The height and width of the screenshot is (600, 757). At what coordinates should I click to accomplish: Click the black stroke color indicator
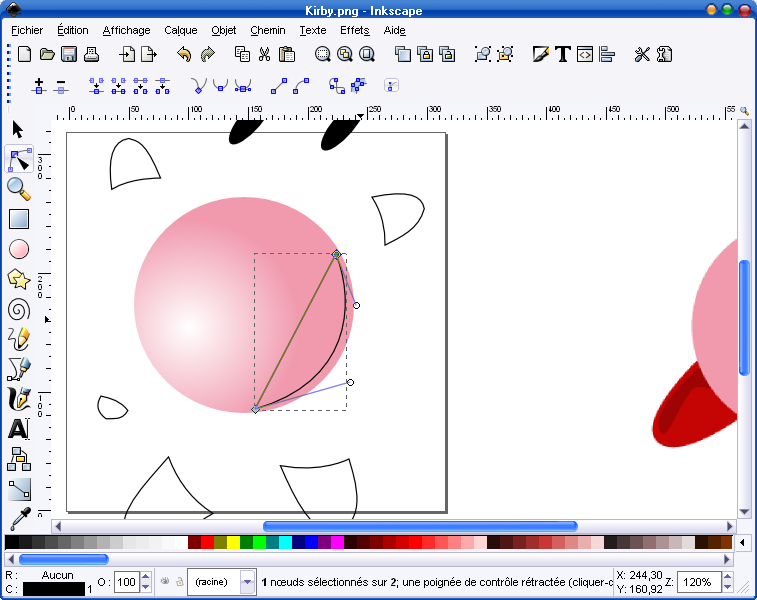point(54,589)
